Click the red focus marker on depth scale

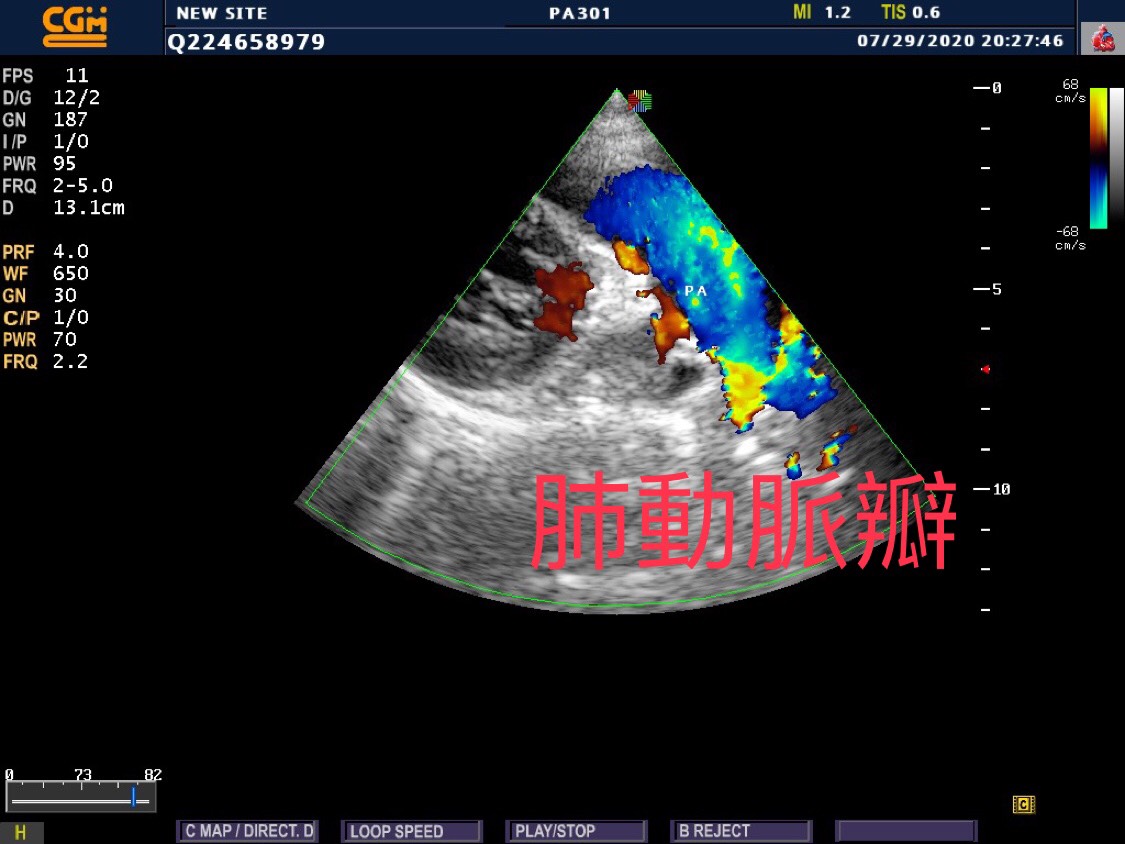[986, 369]
